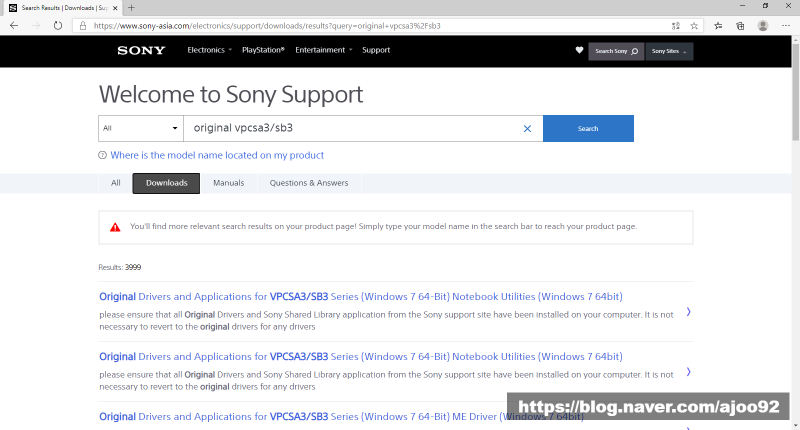The image size is (800, 430).
Task: Click the Welcome to Sony Support heading
Action: coord(231,94)
